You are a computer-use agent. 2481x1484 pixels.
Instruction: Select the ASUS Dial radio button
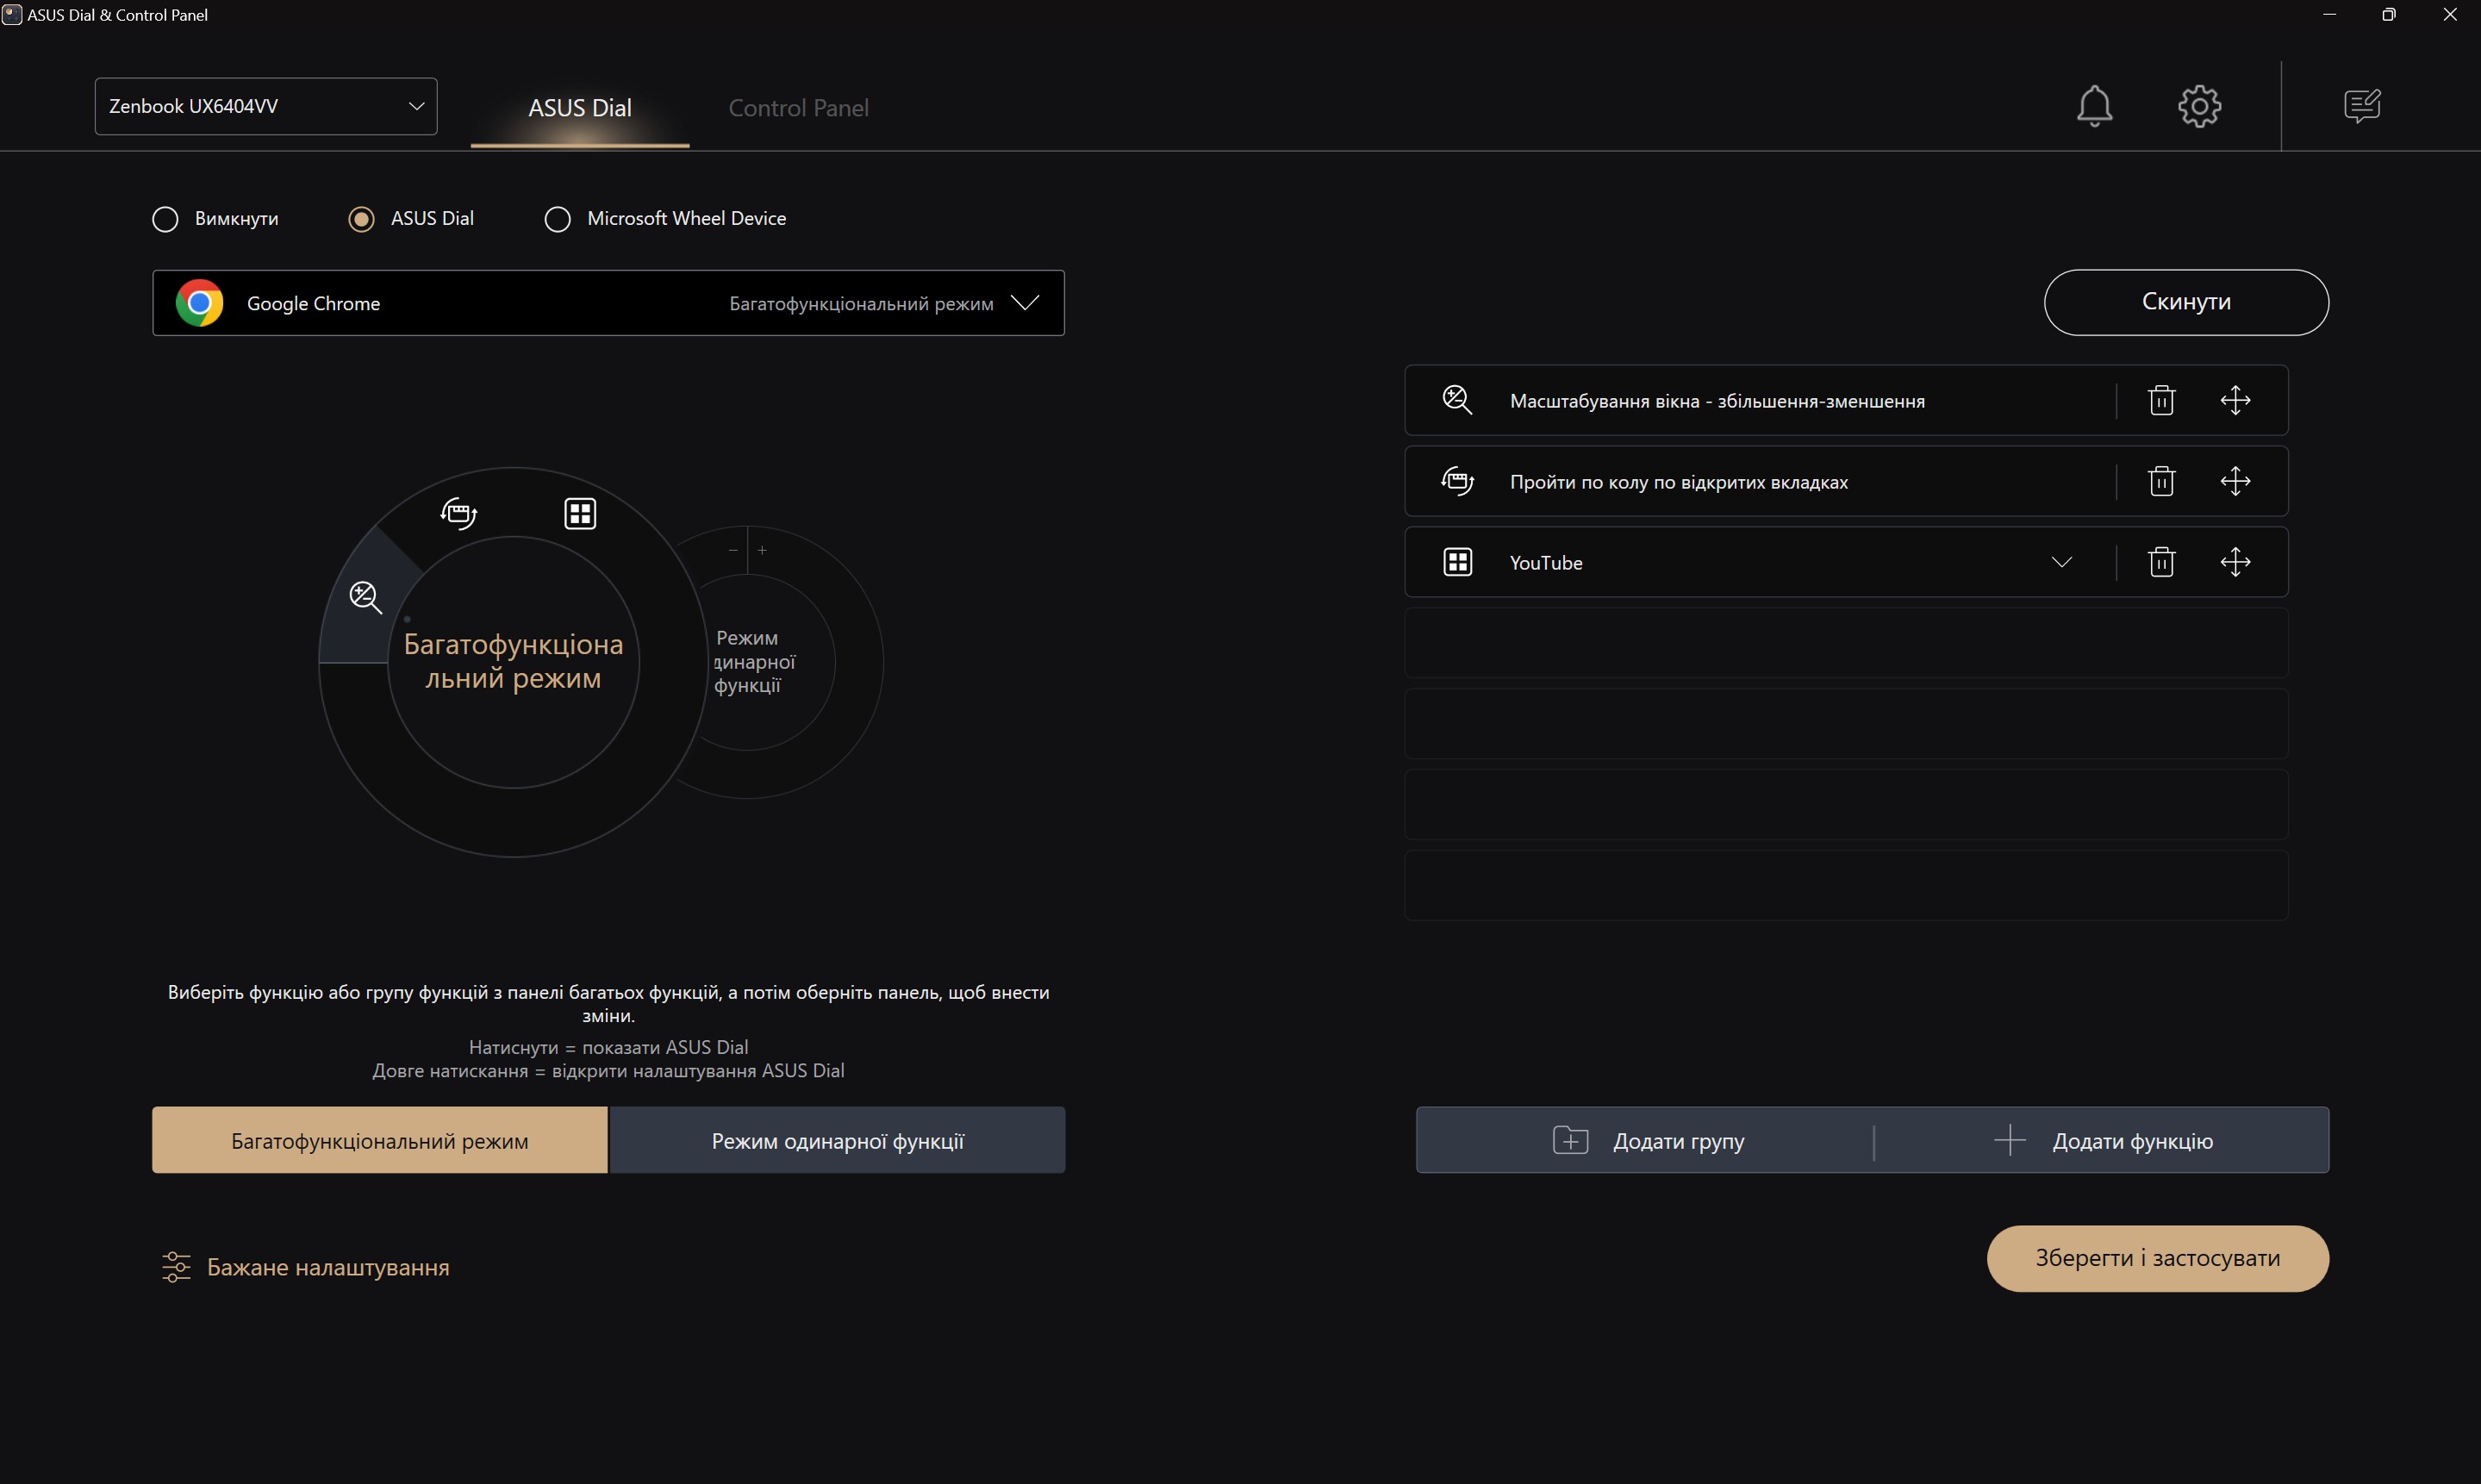(x=361, y=219)
